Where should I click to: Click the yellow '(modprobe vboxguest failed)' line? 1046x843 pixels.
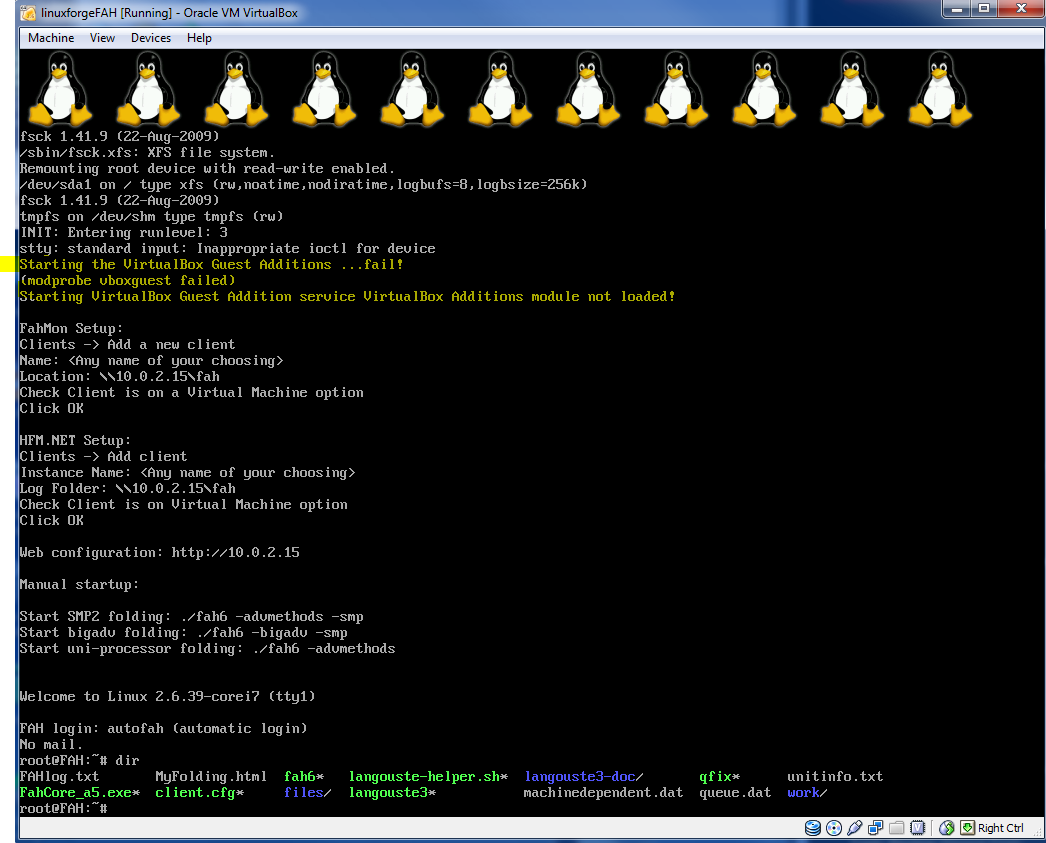(x=127, y=280)
